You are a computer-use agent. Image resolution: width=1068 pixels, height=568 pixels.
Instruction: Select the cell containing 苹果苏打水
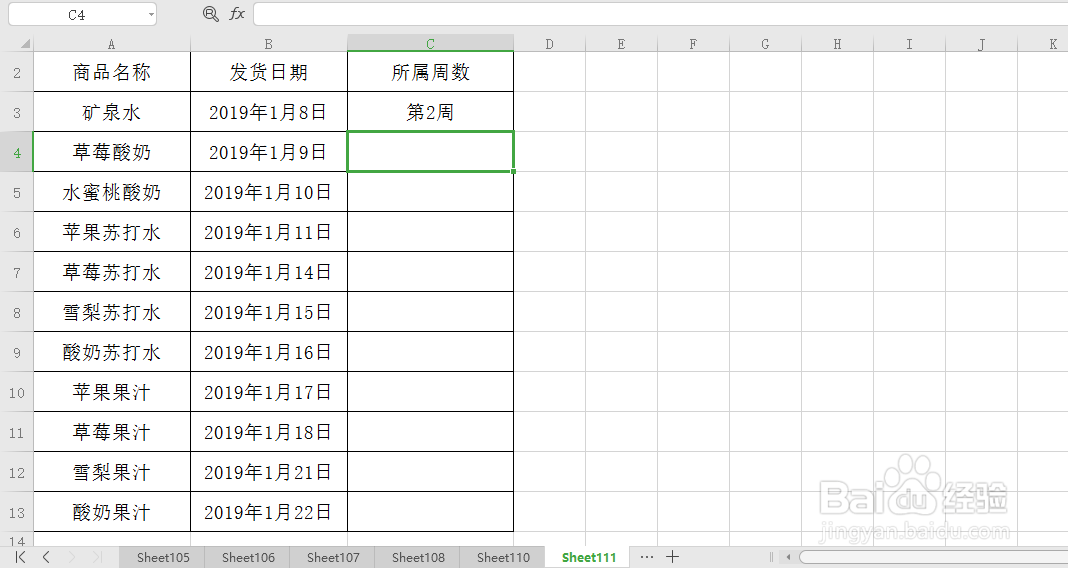[x=112, y=232]
